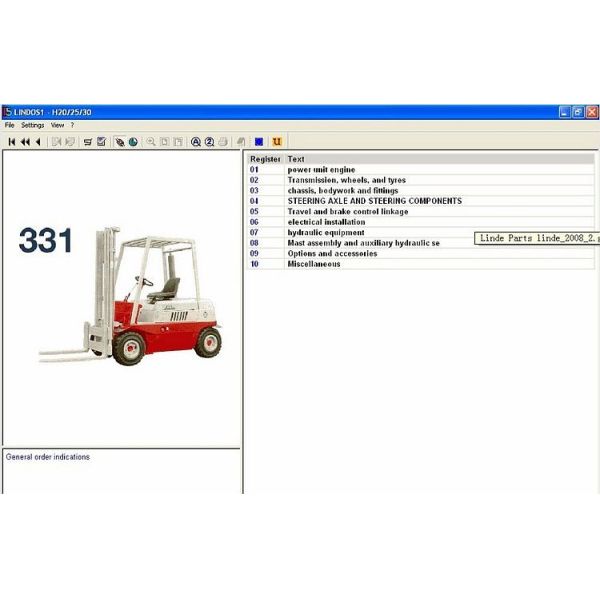Open the ? help menu
Image resolution: width=600 pixels, height=600 pixels.
pyautogui.click(x=72, y=126)
